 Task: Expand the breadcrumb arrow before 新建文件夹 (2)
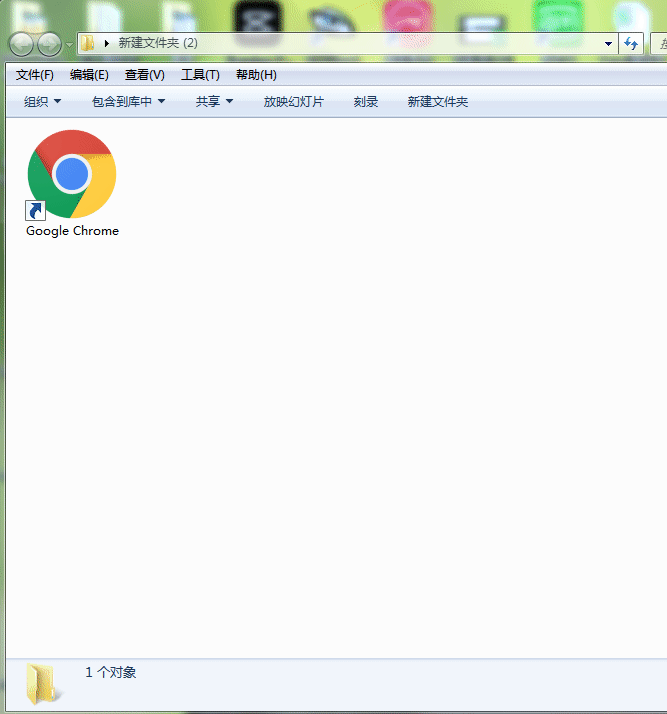(107, 43)
